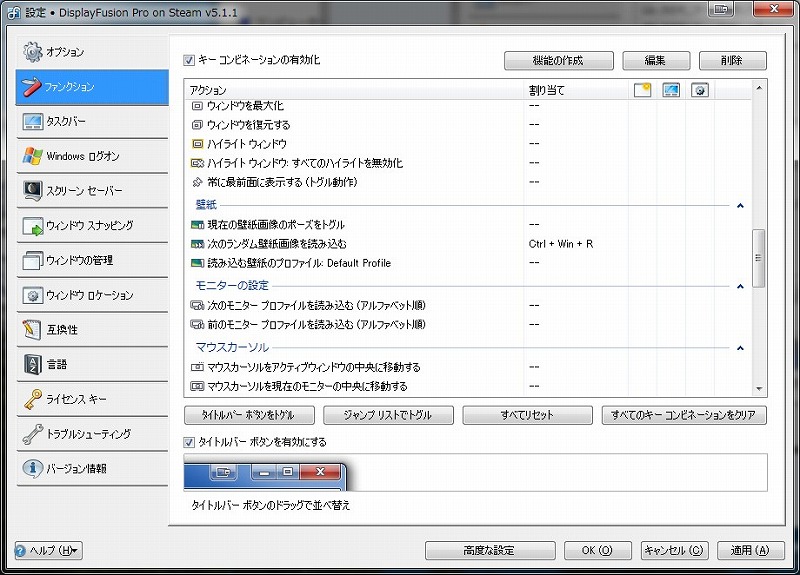Select ハイライト ウィンドウ: すべてのハイライトを無効化 row
The height and width of the screenshot is (575, 800).
467,163
